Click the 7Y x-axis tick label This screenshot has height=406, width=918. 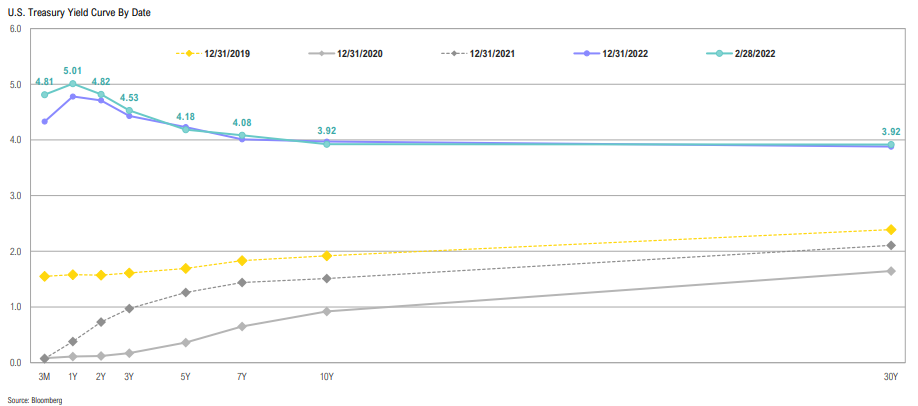(x=242, y=377)
